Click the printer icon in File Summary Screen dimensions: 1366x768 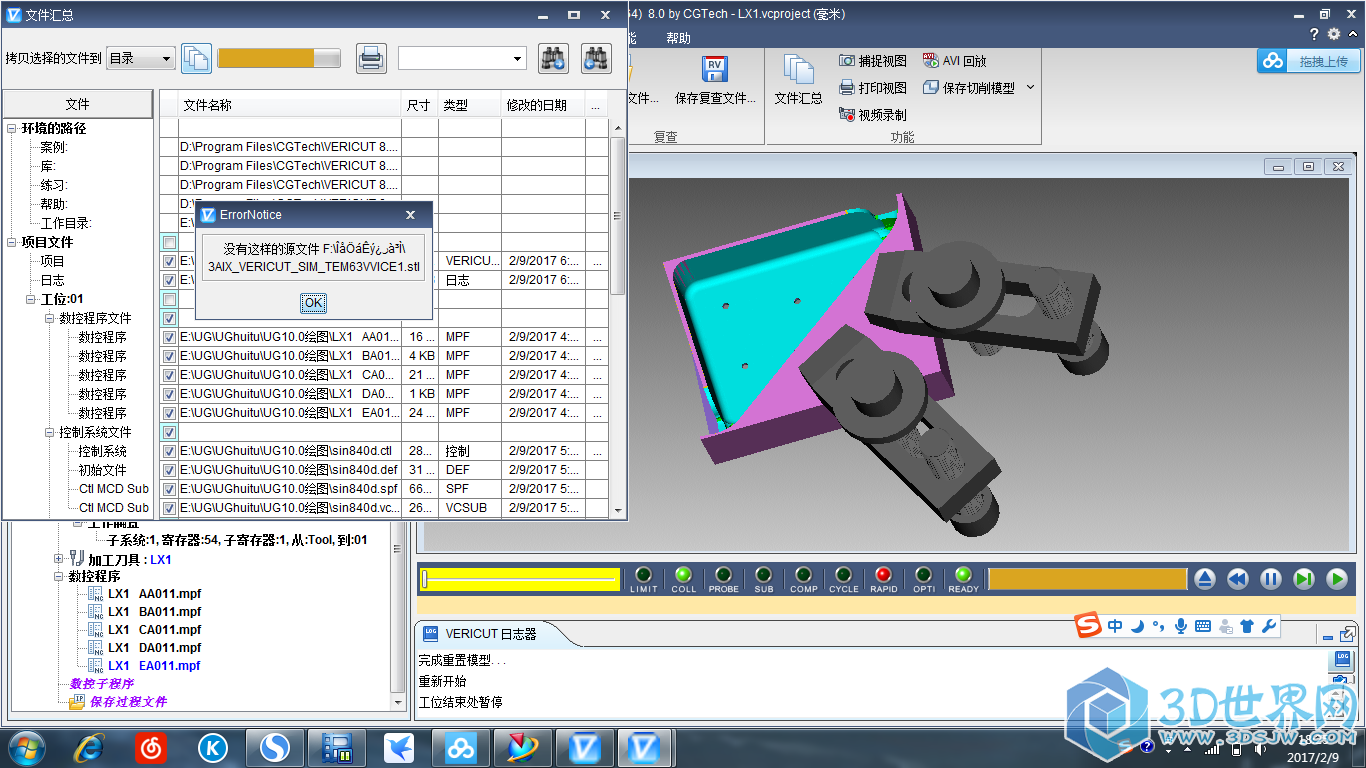click(x=371, y=58)
